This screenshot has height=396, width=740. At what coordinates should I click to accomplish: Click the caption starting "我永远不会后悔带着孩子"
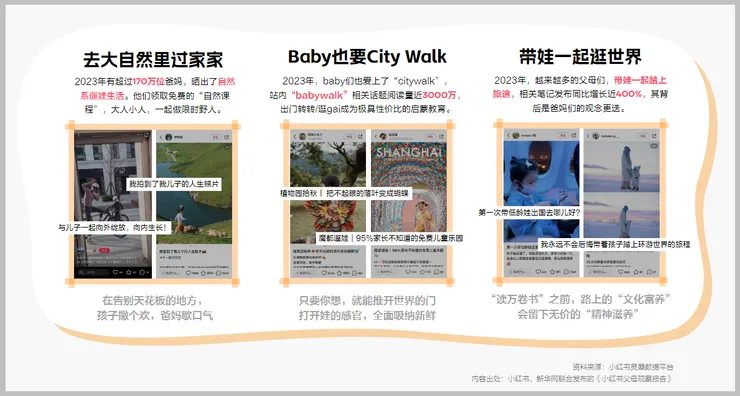[x=615, y=244]
